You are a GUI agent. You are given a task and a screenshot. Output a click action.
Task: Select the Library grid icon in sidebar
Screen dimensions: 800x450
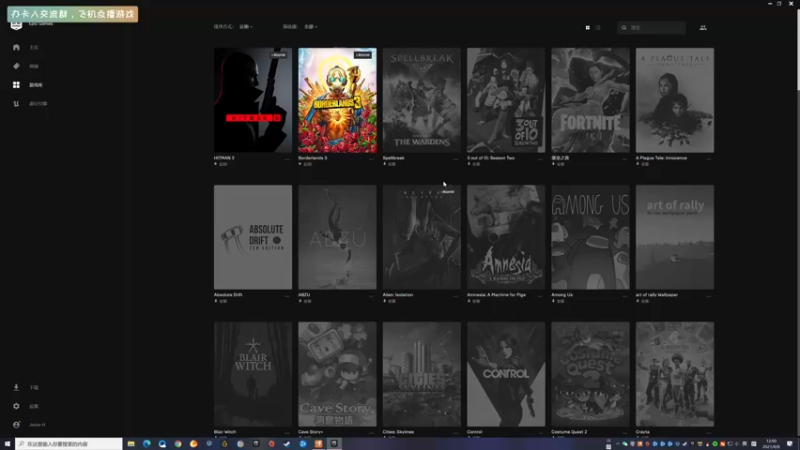coord(16,85)
